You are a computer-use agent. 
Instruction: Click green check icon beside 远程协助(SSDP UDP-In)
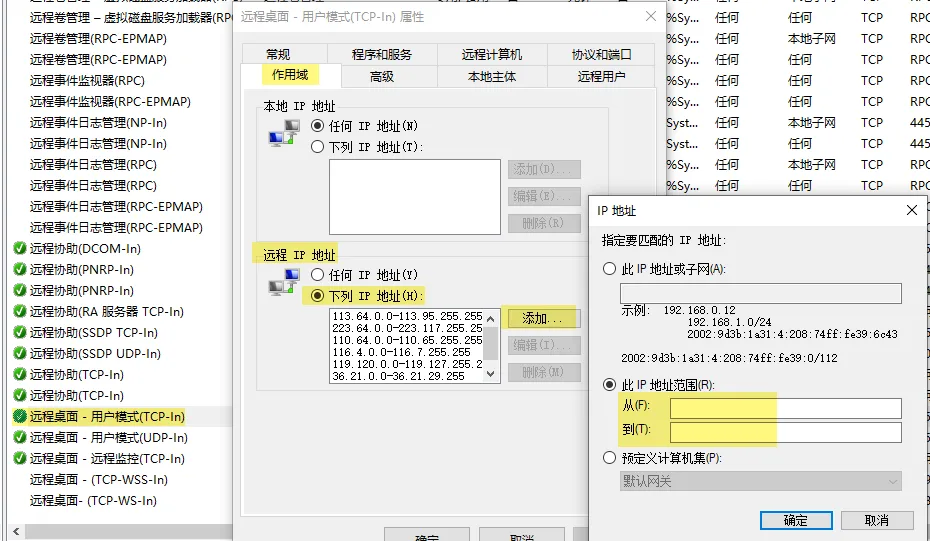click(x=19, y=354)
